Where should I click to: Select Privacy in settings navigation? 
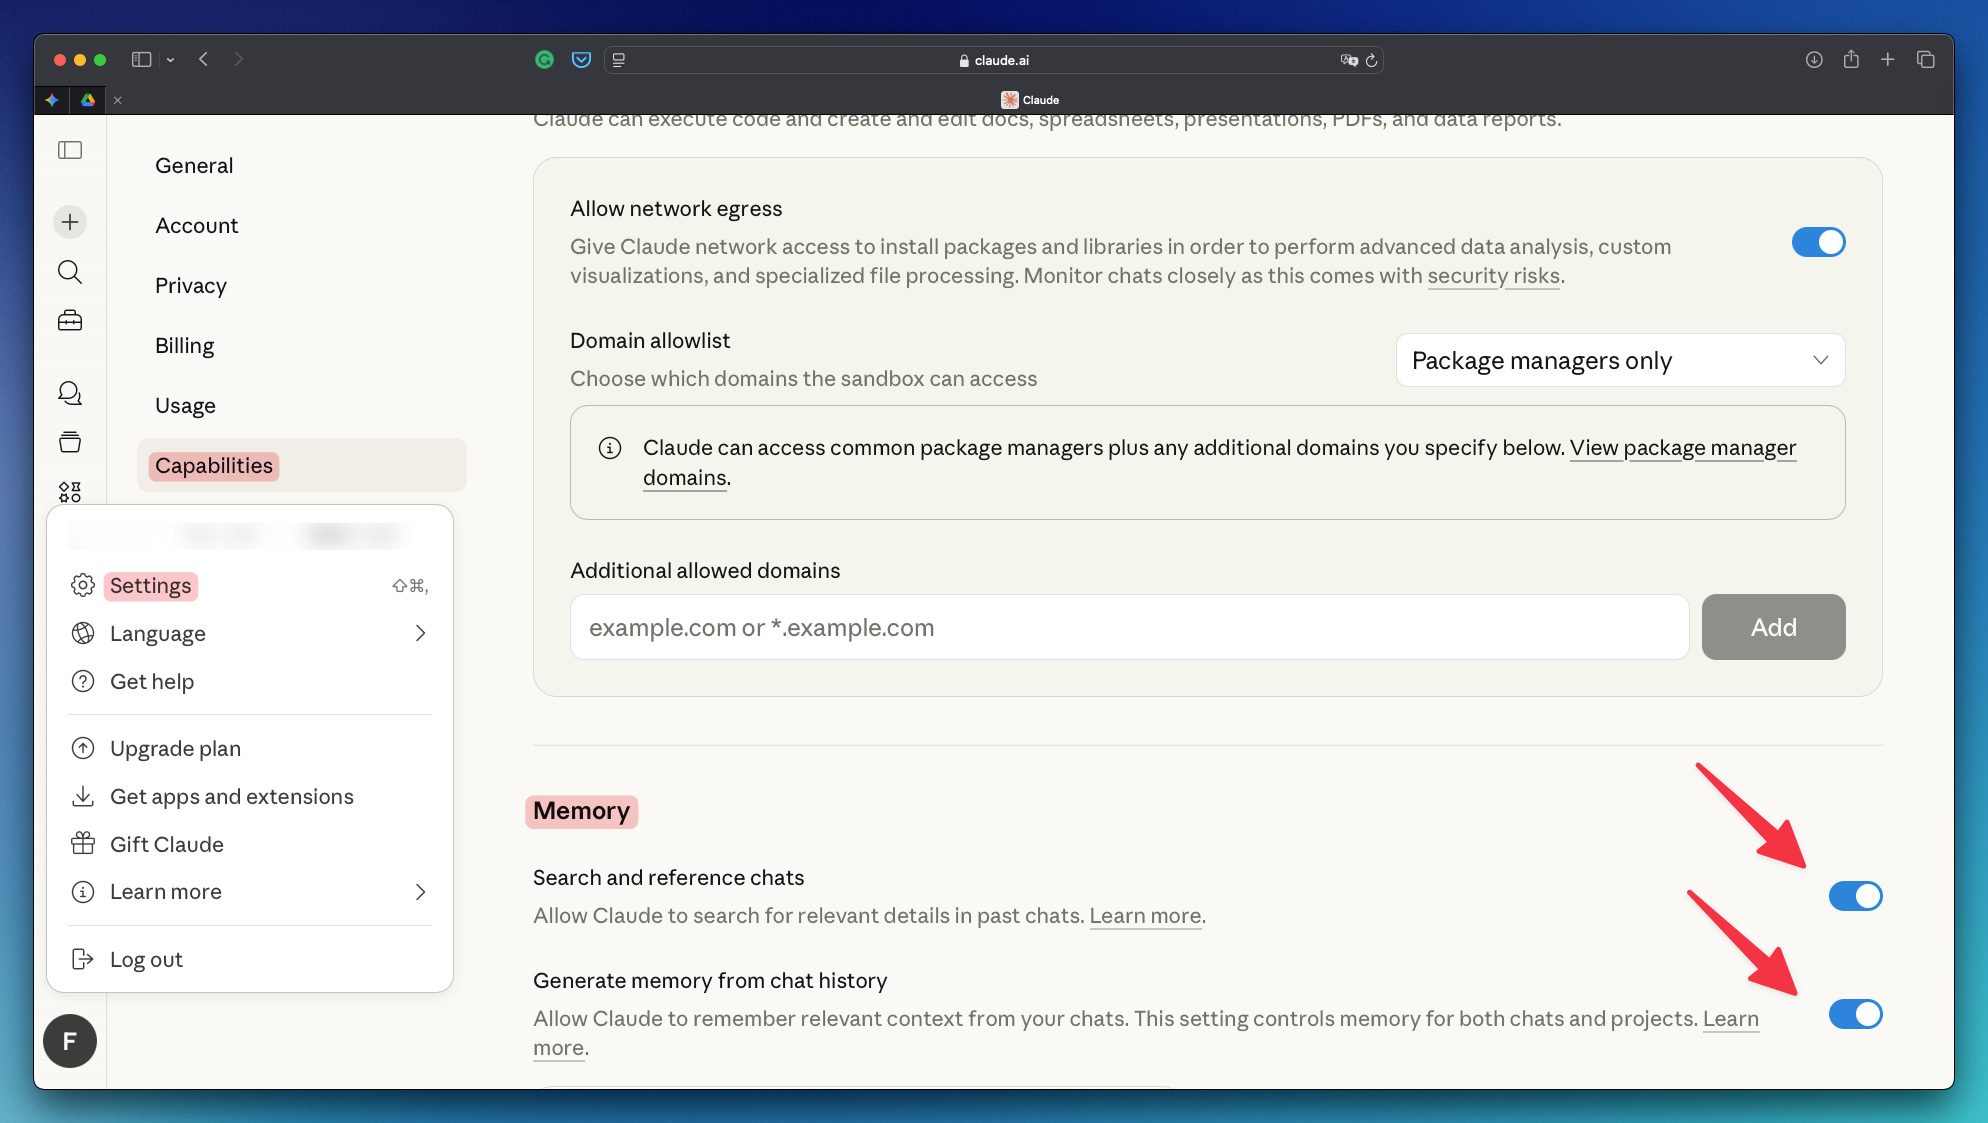[x=191, y=286]
